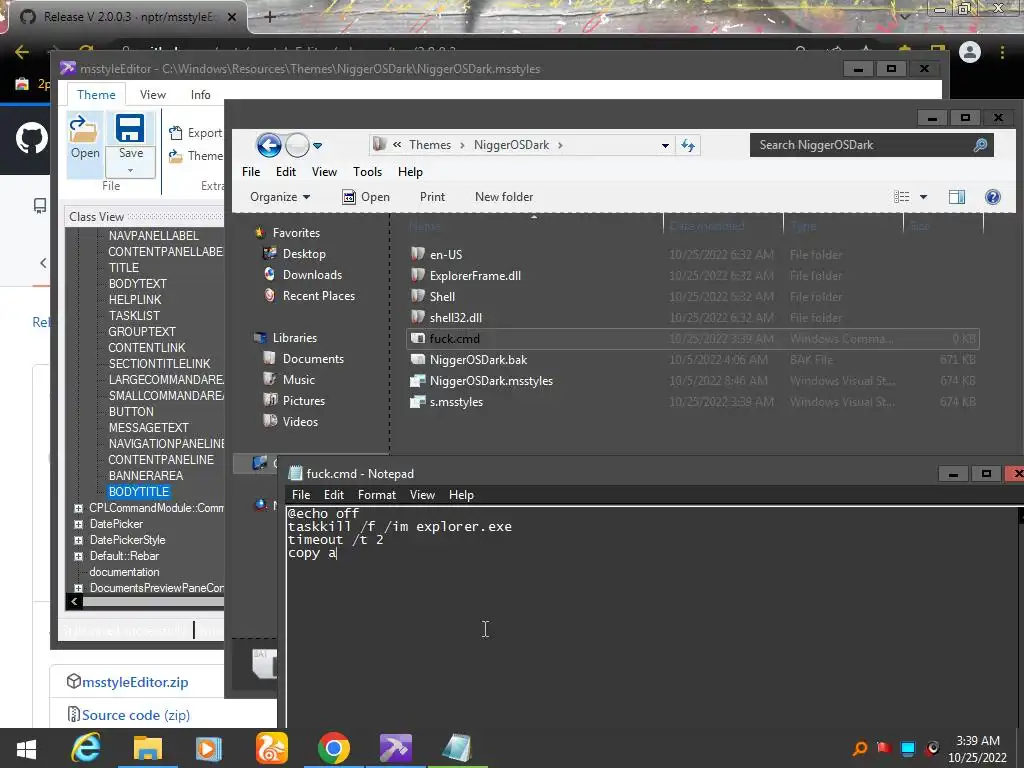Select MESSAGETEXT in the Class View tree
The width and height of the screenshot is (1024, 768).
(148, 428)
